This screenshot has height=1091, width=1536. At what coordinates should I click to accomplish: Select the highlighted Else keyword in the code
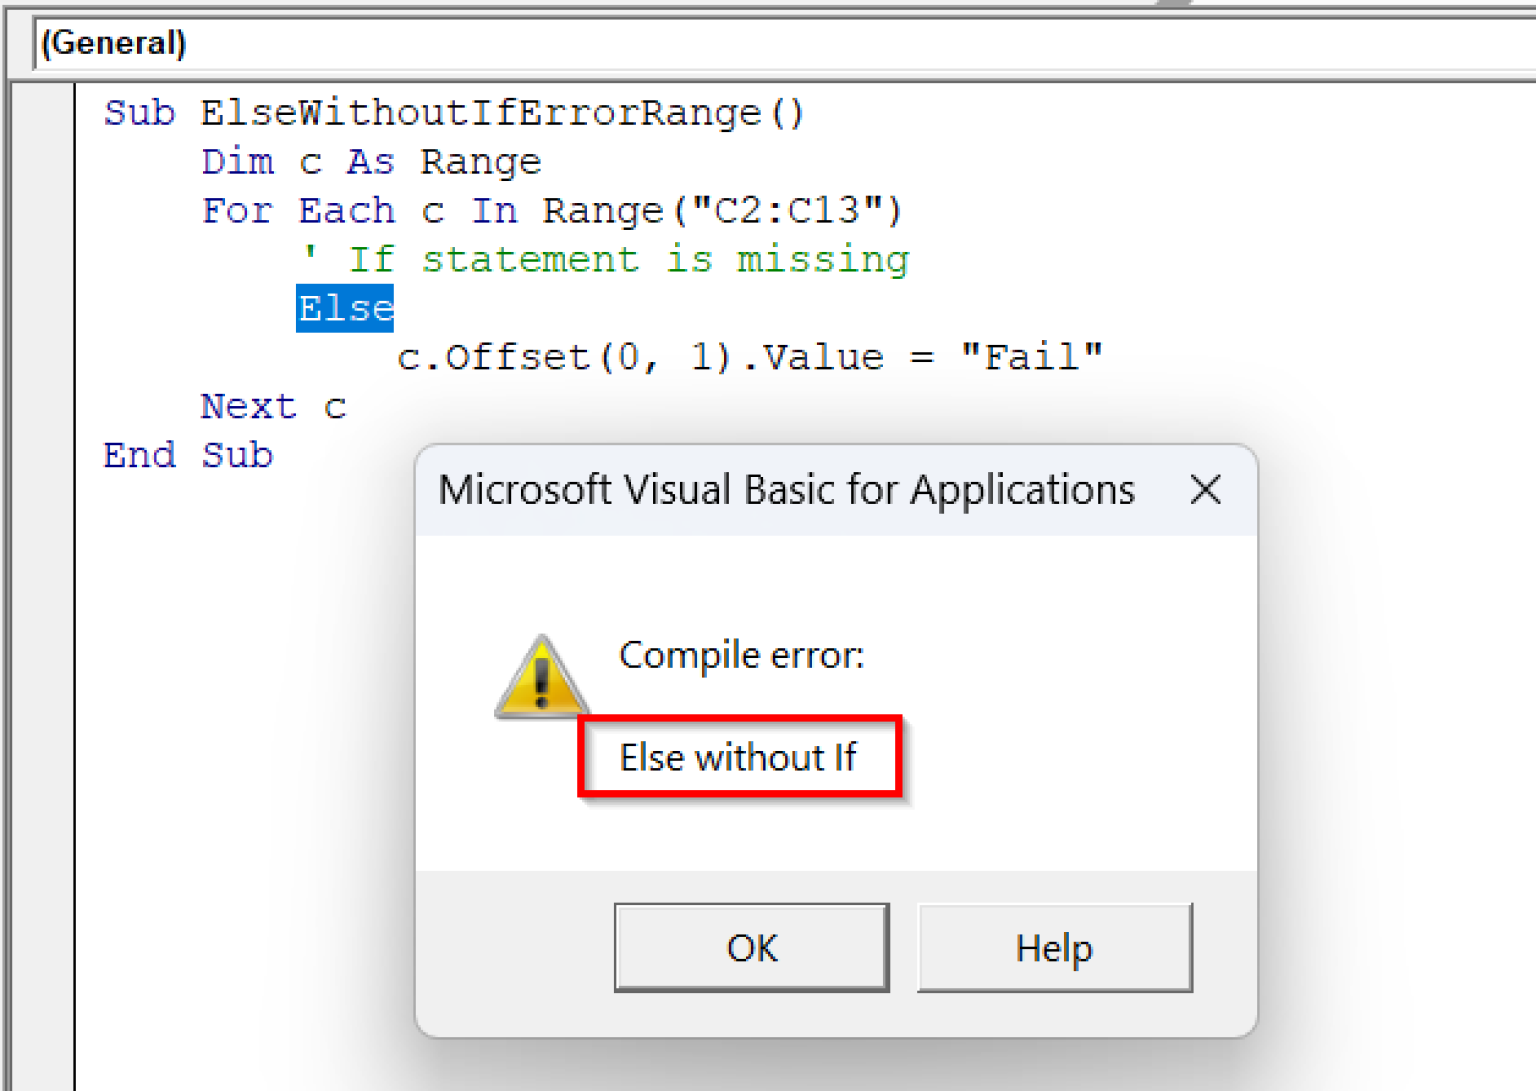344,308
